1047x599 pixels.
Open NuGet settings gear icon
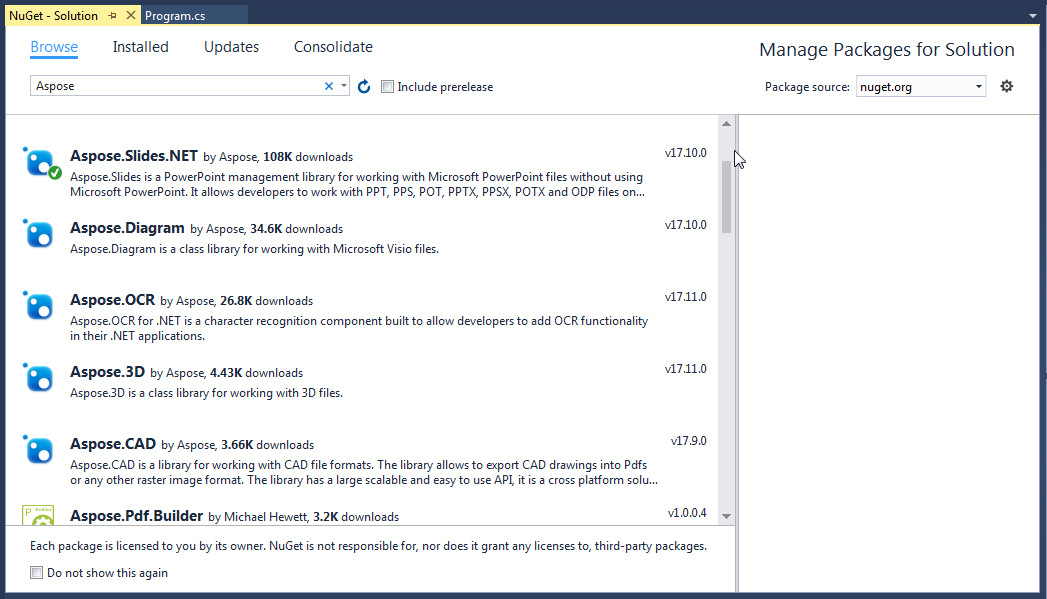pyautogui.click(x=1006, y=86)
